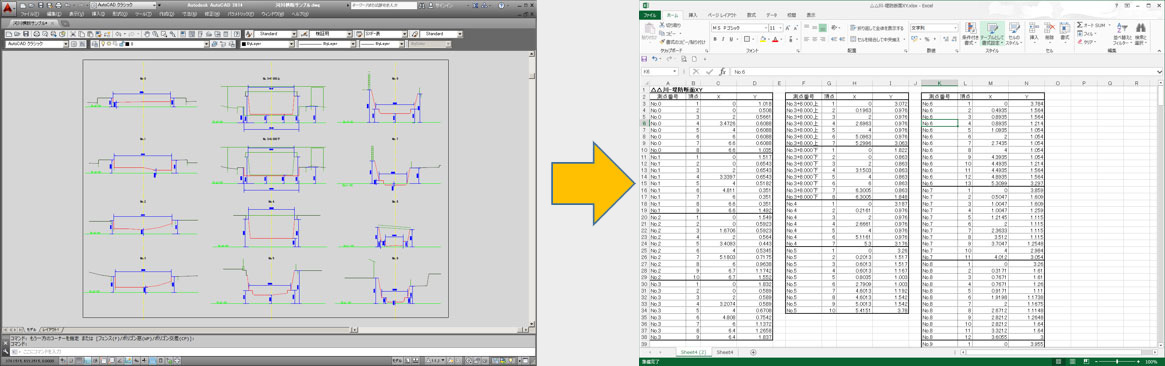Toggle underline formatting in Excel ribbon
The height and width of the screenshot is (366, 1165).
[731, 39]
